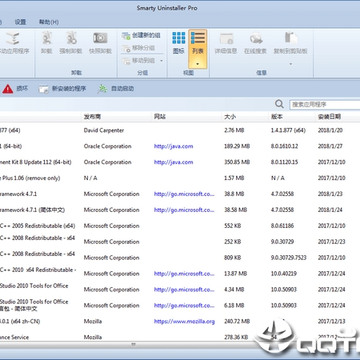Grab the horizontal scrollbar thumb

pyautogui.click(x=133, y=344)
